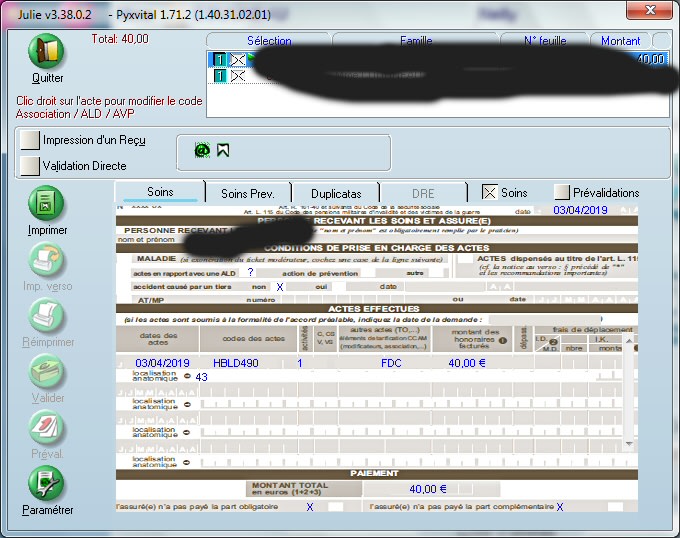Click the Imprimer printer icon

(47, 205)
